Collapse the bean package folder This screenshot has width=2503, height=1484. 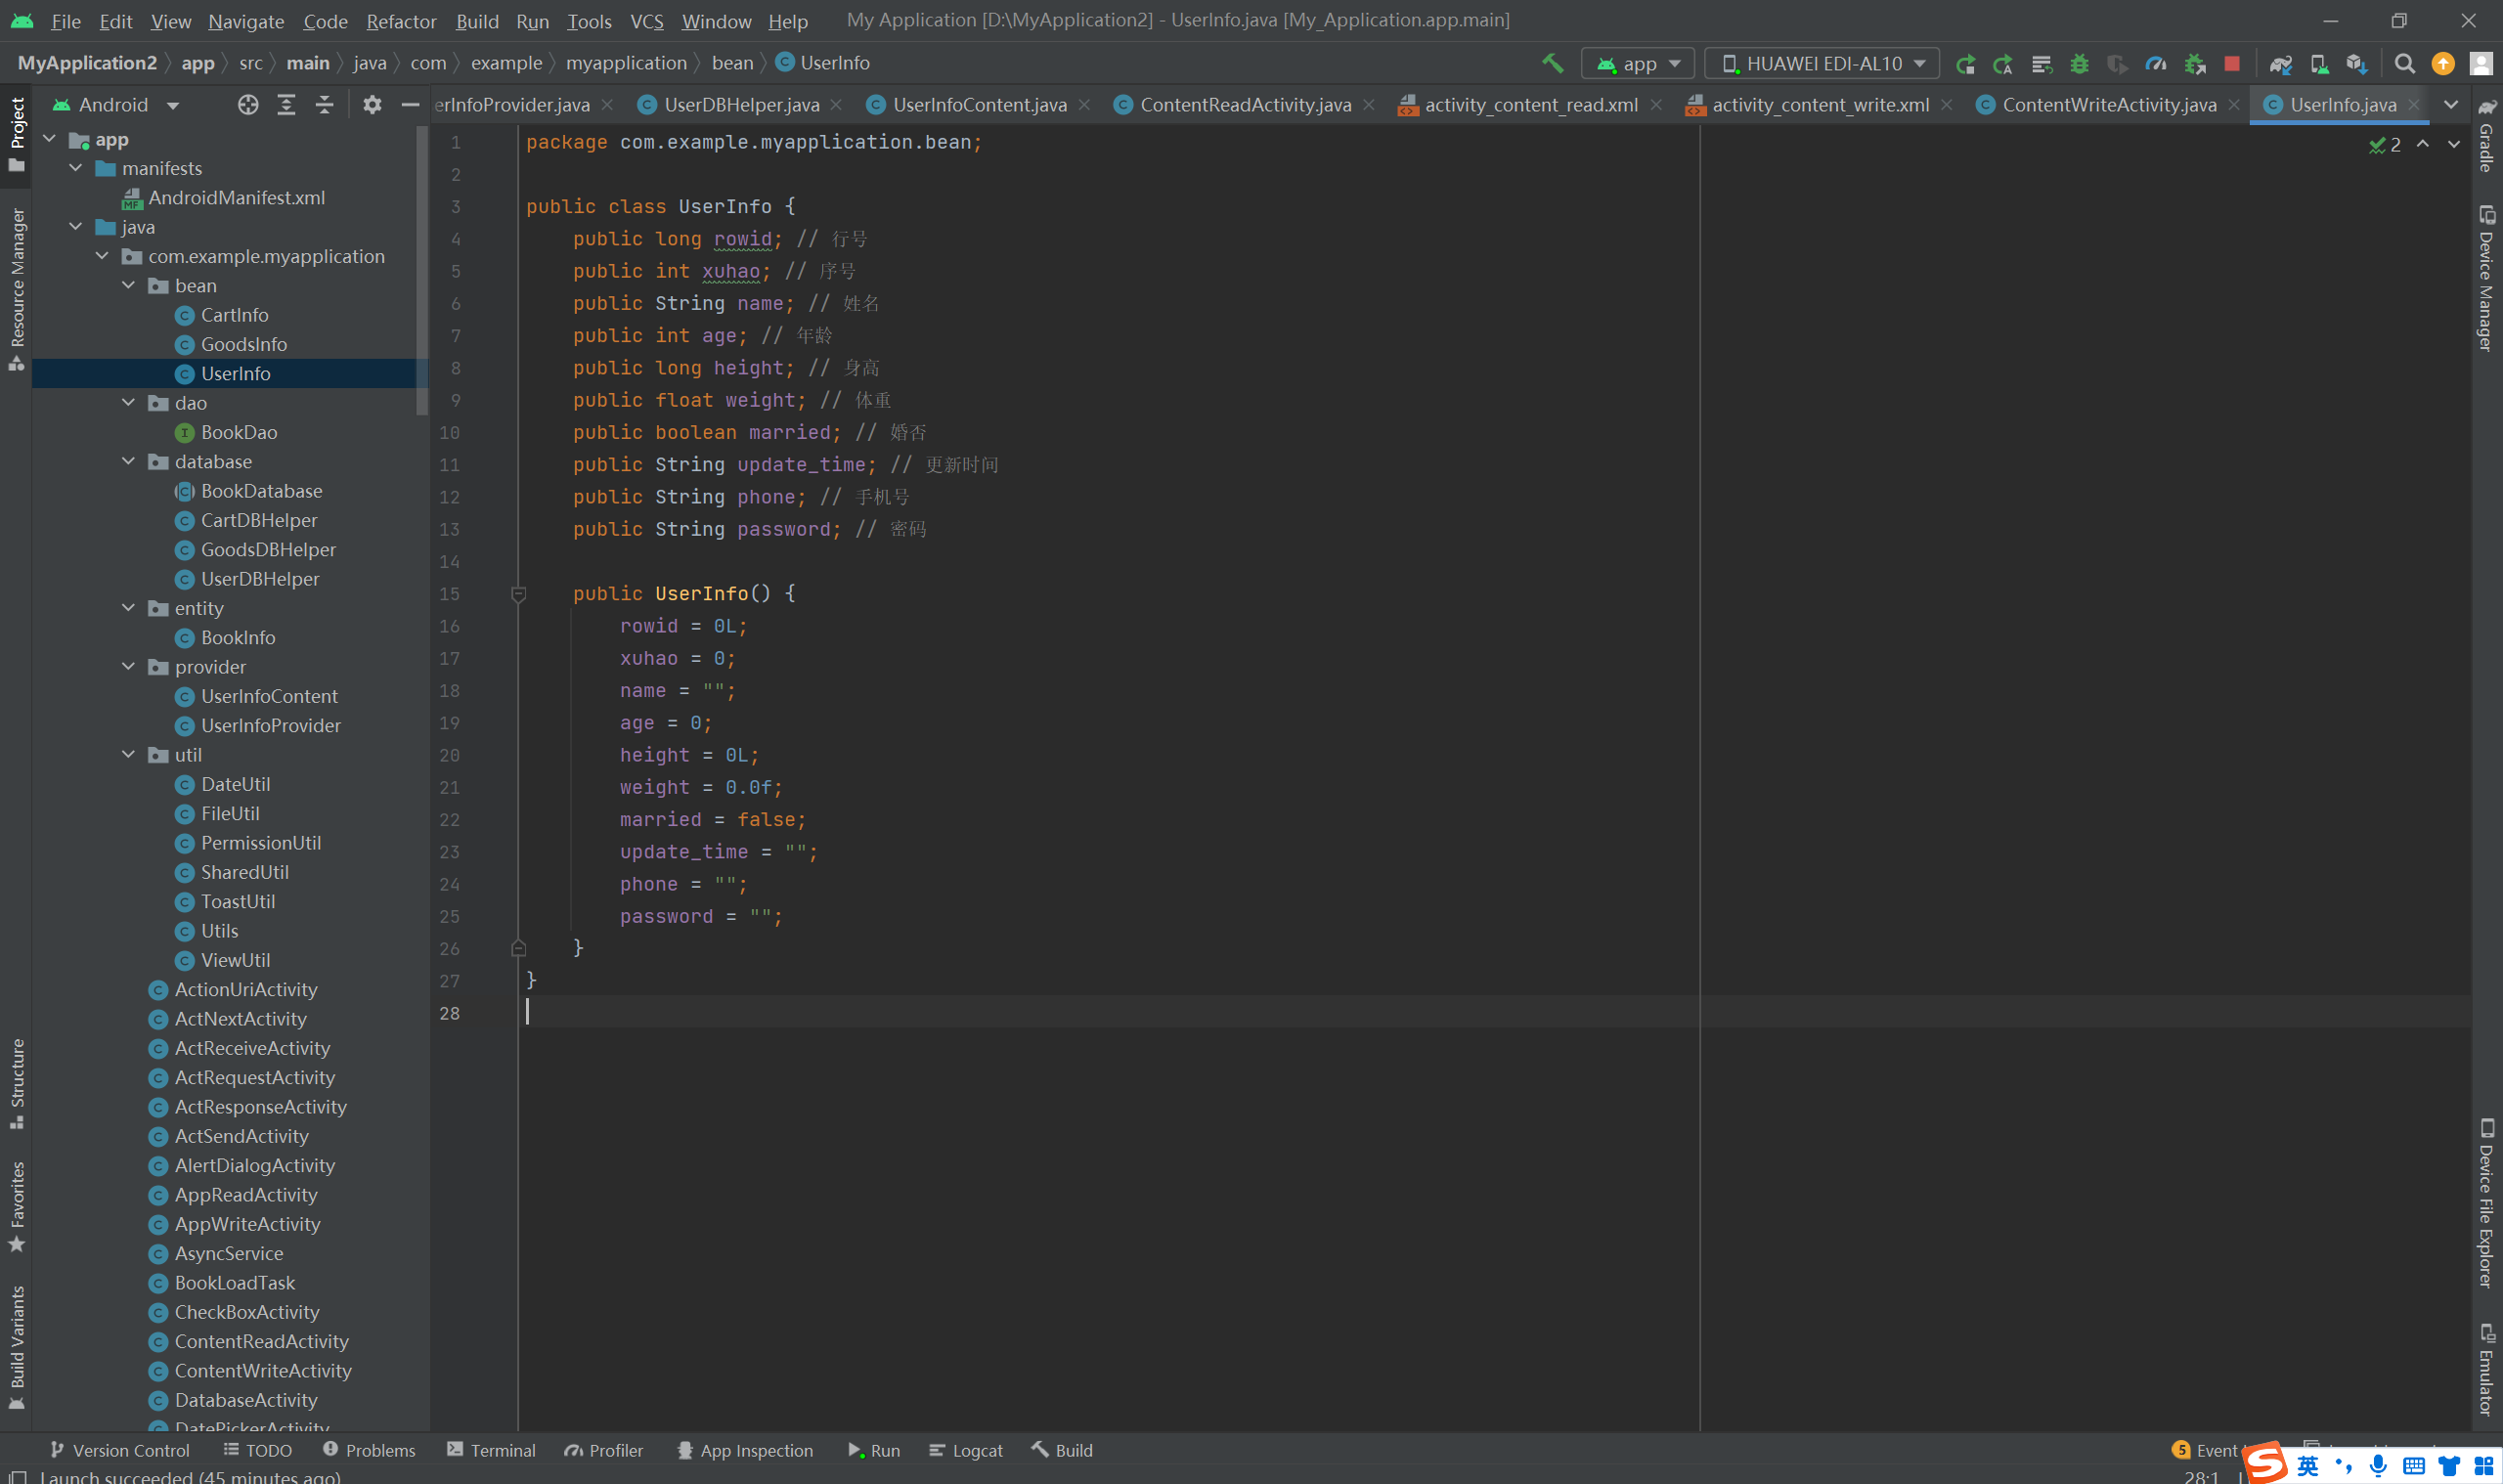tap(129, 286)
